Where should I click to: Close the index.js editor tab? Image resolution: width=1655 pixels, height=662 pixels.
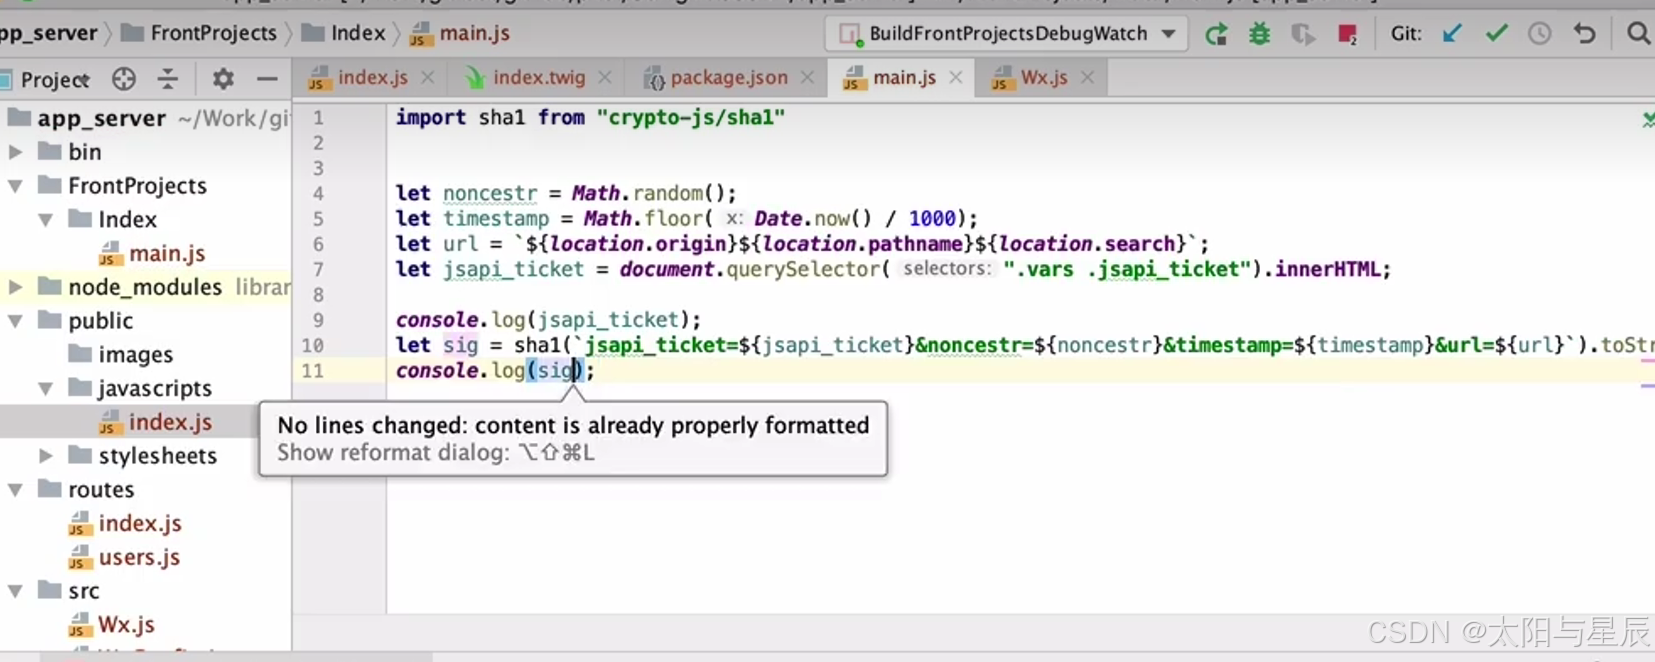(428, 77)
